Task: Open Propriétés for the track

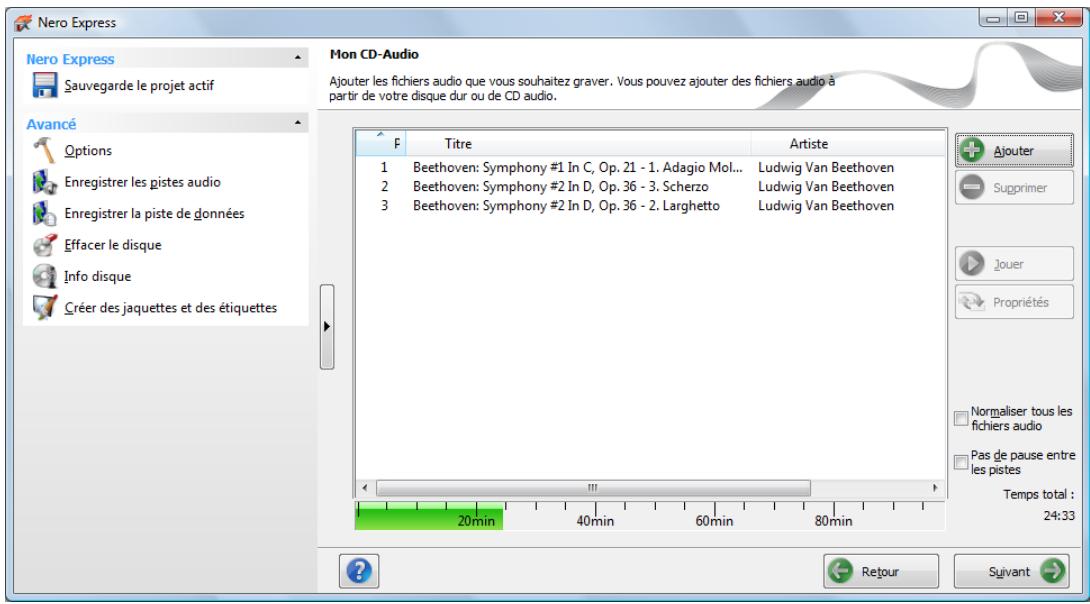Action: pos(1014,302)
